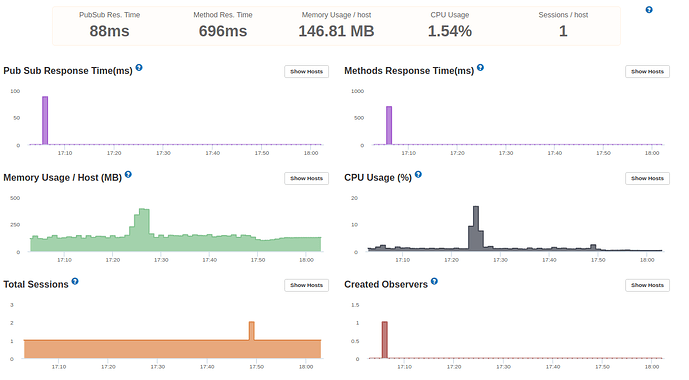Click the Methods Response Time(ms) heading
The height and width of the screenshot is (380, 689).
[x=409, y=71]
